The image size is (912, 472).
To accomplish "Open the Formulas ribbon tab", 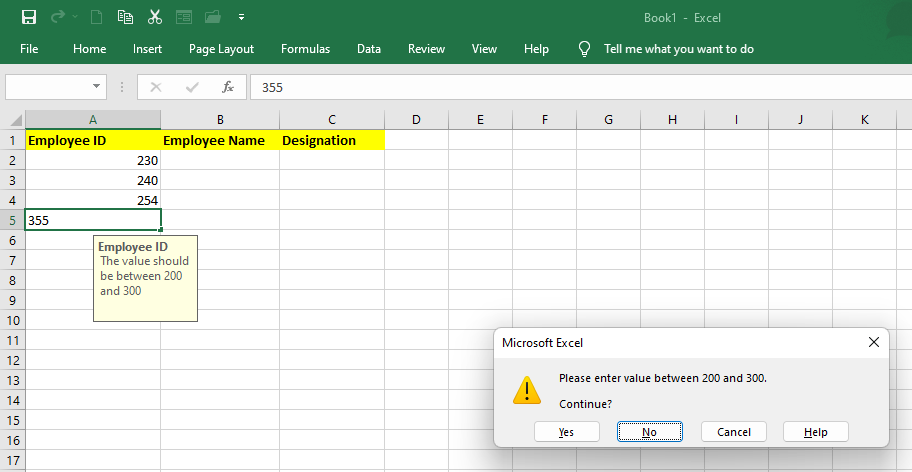I will click(x=305, y=49).
